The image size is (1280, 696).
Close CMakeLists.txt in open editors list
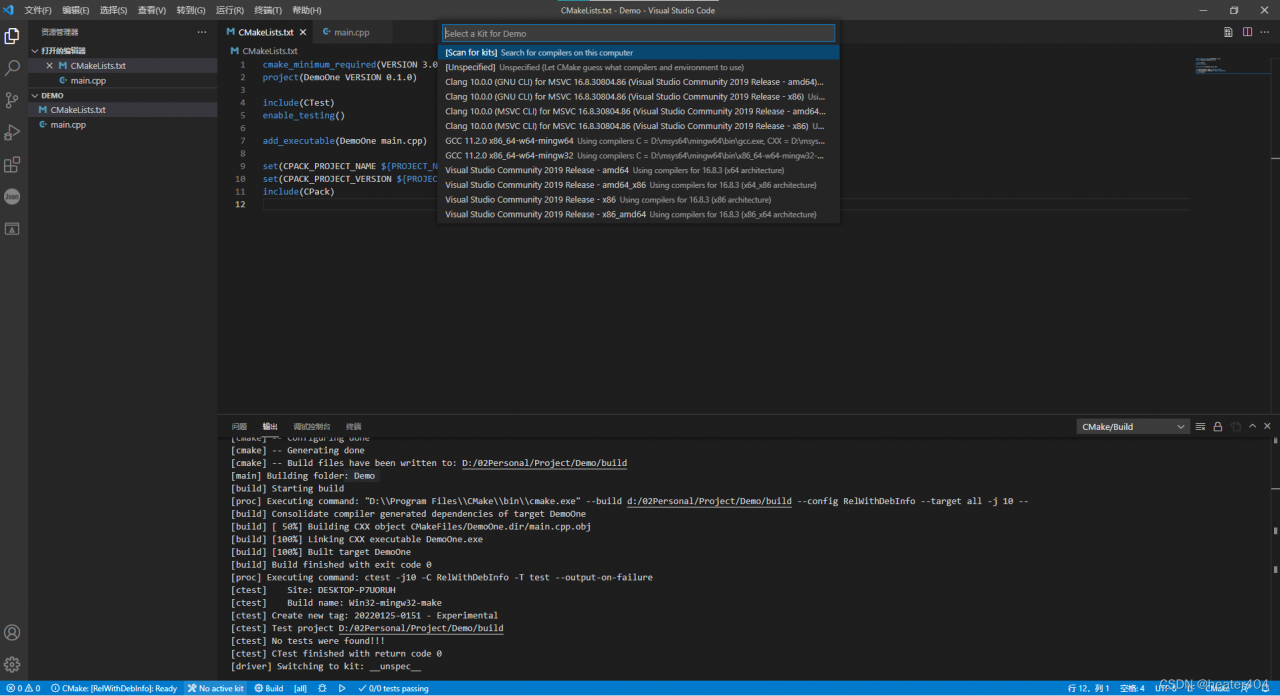[x=49, y=66]
